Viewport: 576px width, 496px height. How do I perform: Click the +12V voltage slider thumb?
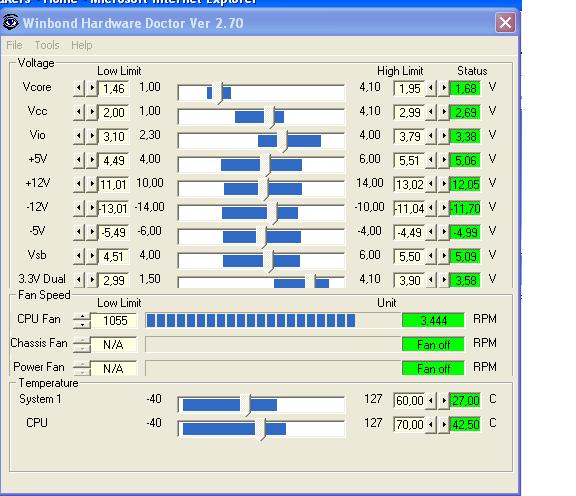click(x=263, y=189)
